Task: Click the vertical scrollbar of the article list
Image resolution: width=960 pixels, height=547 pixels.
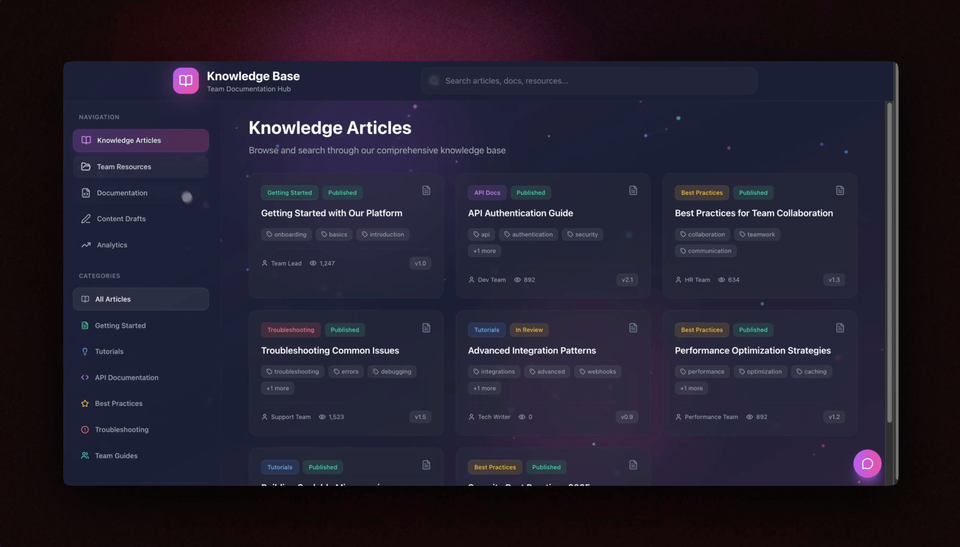Action: 889,260
